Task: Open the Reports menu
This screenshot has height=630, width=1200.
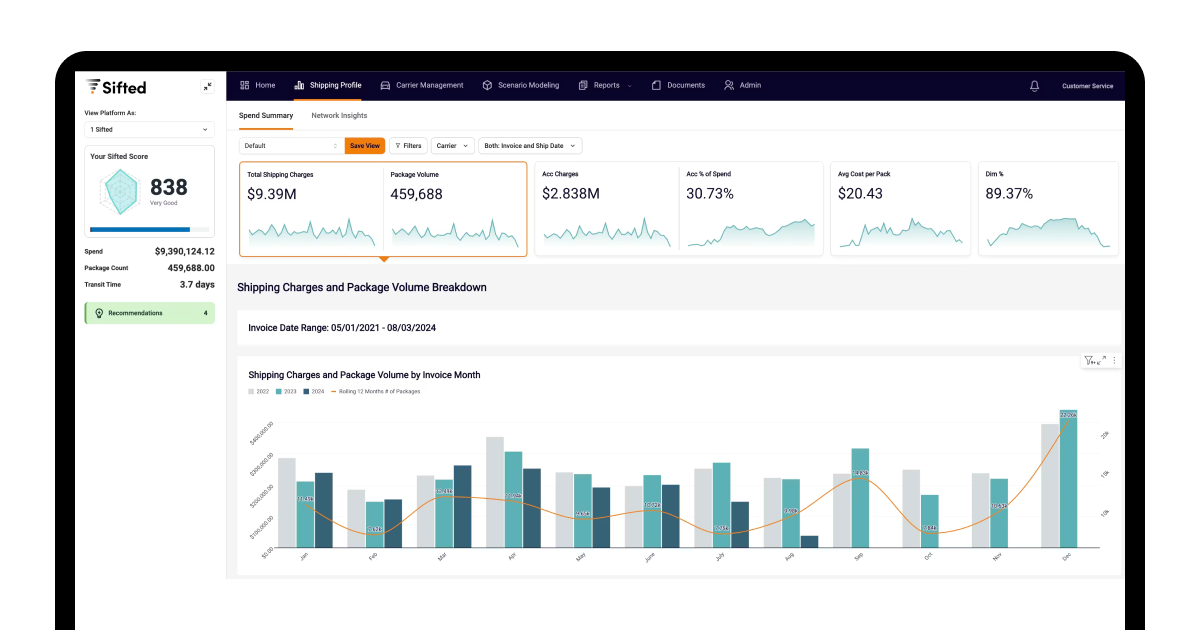Action: [605, 85]
